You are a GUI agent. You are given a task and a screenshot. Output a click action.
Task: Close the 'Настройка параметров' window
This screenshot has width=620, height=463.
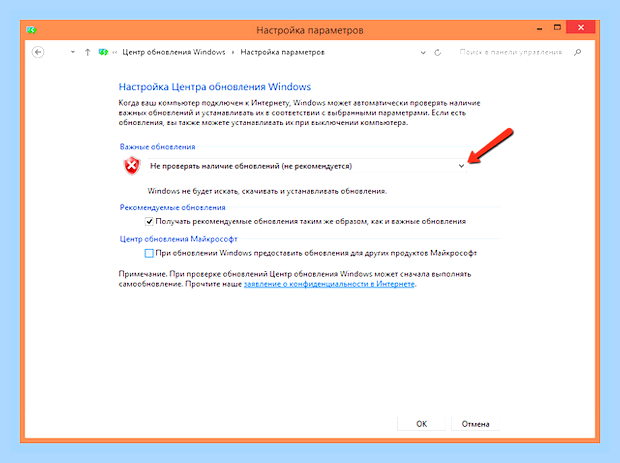(x=581, y=27)
